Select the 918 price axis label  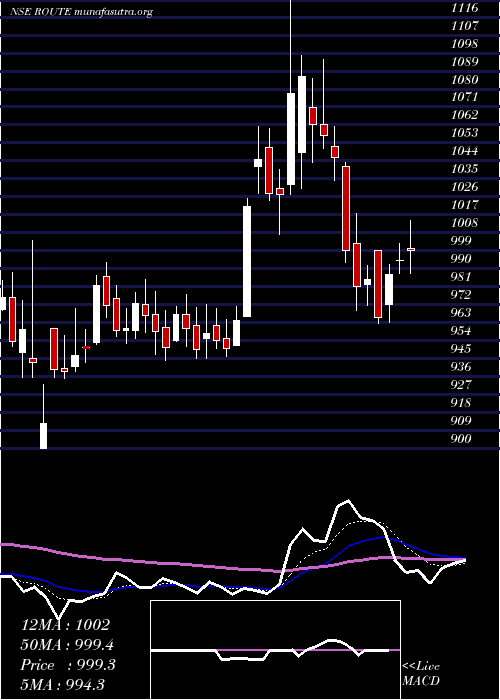[462, 403]
